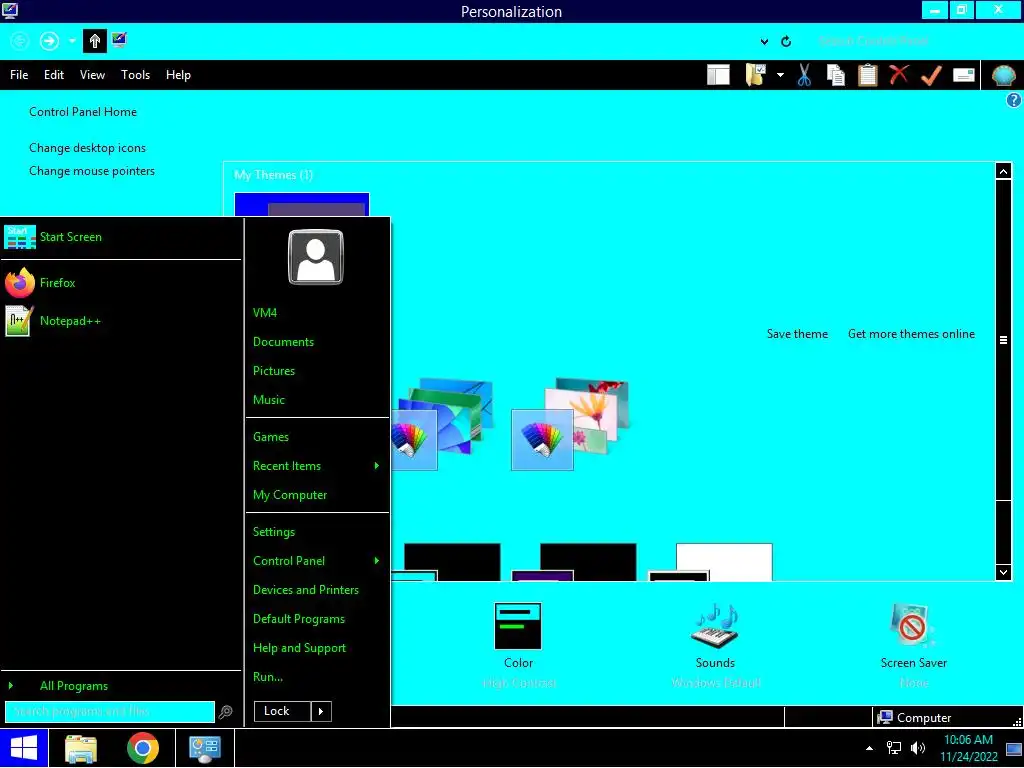
Task: Open address bar history chevron
Action: point(764,42)
